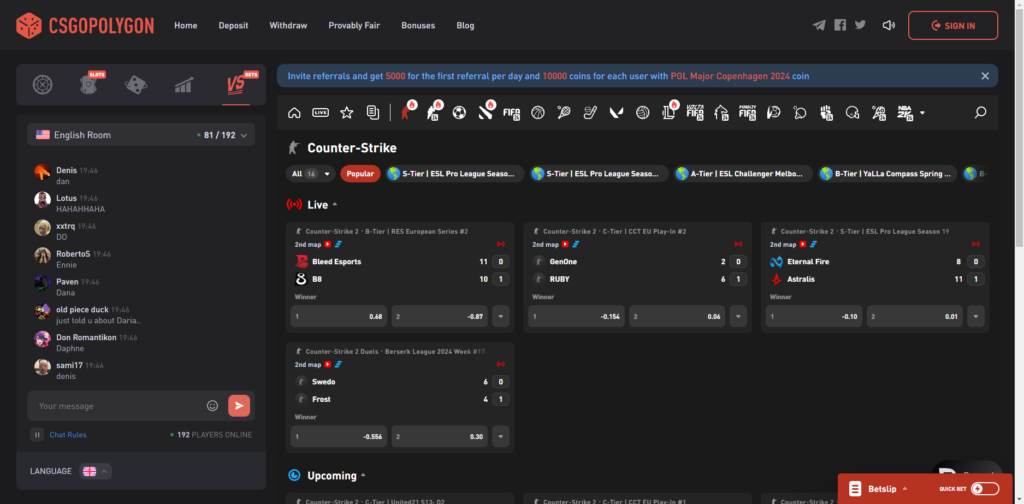The width and height of the screenshot is (1024, 504).
Task: Select the football soccer ball icon
Action: tap(459, 112)
